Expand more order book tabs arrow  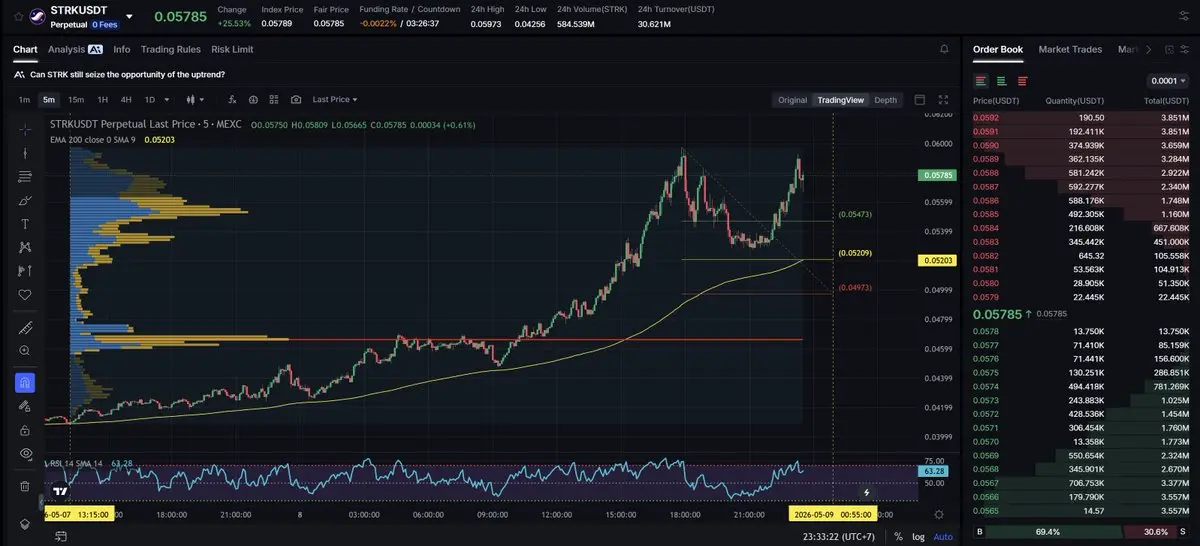(1148, 49)
